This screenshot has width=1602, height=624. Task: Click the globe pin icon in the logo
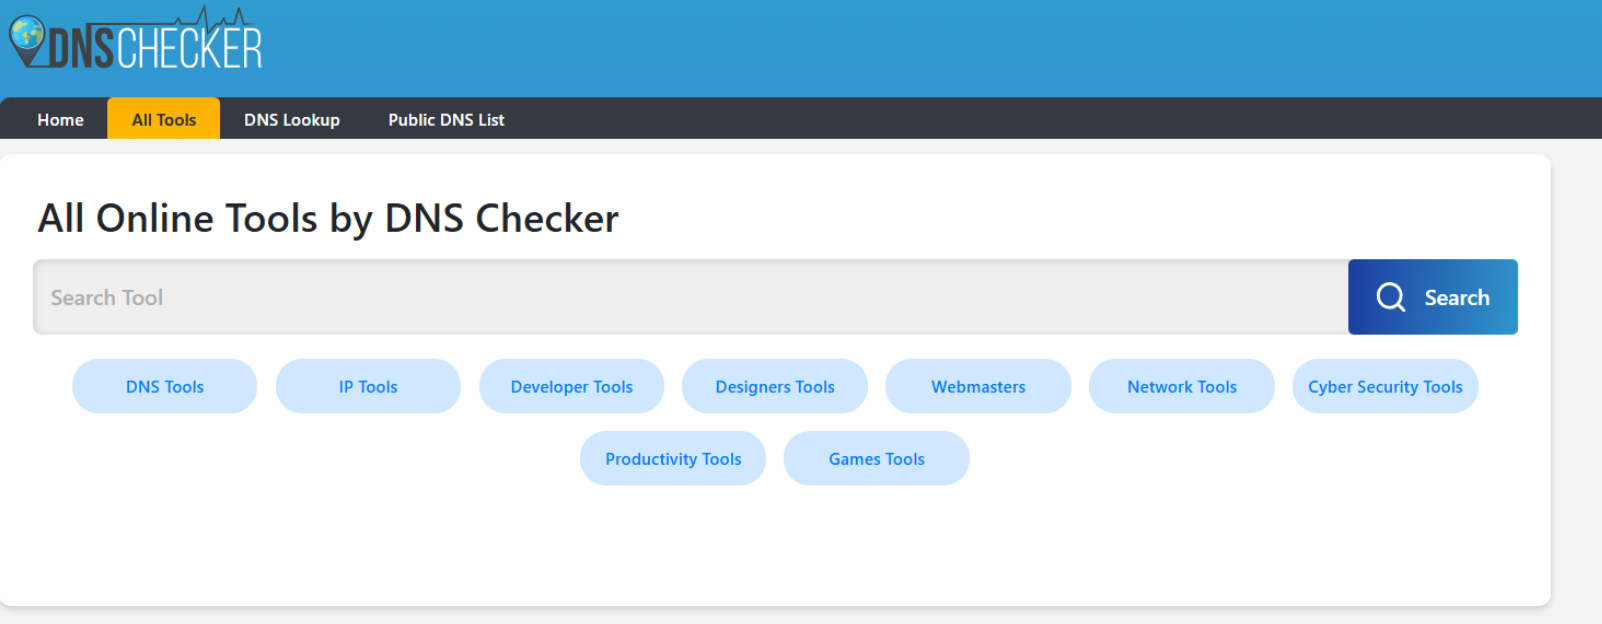pyautogui.click(x=27, y=36)
